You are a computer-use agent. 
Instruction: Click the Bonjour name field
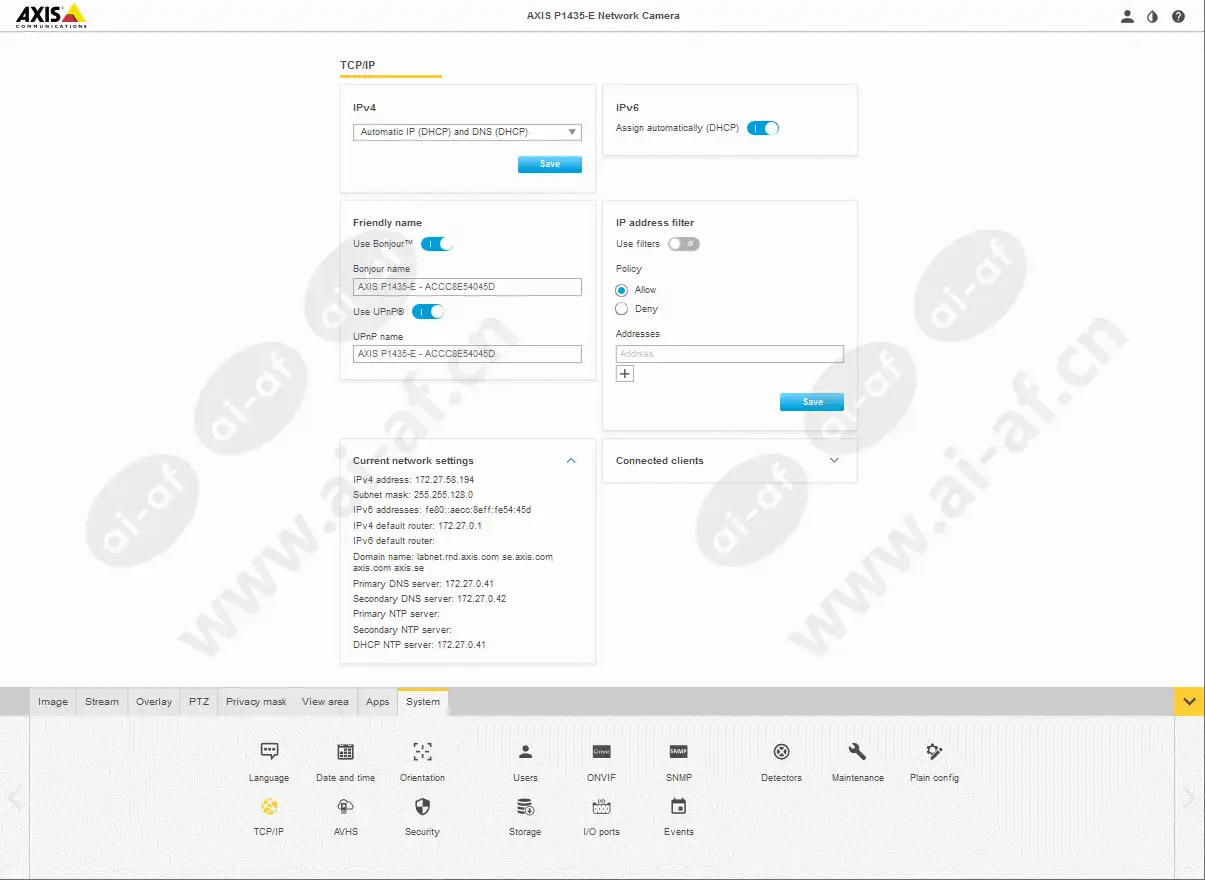coord(467,287)
